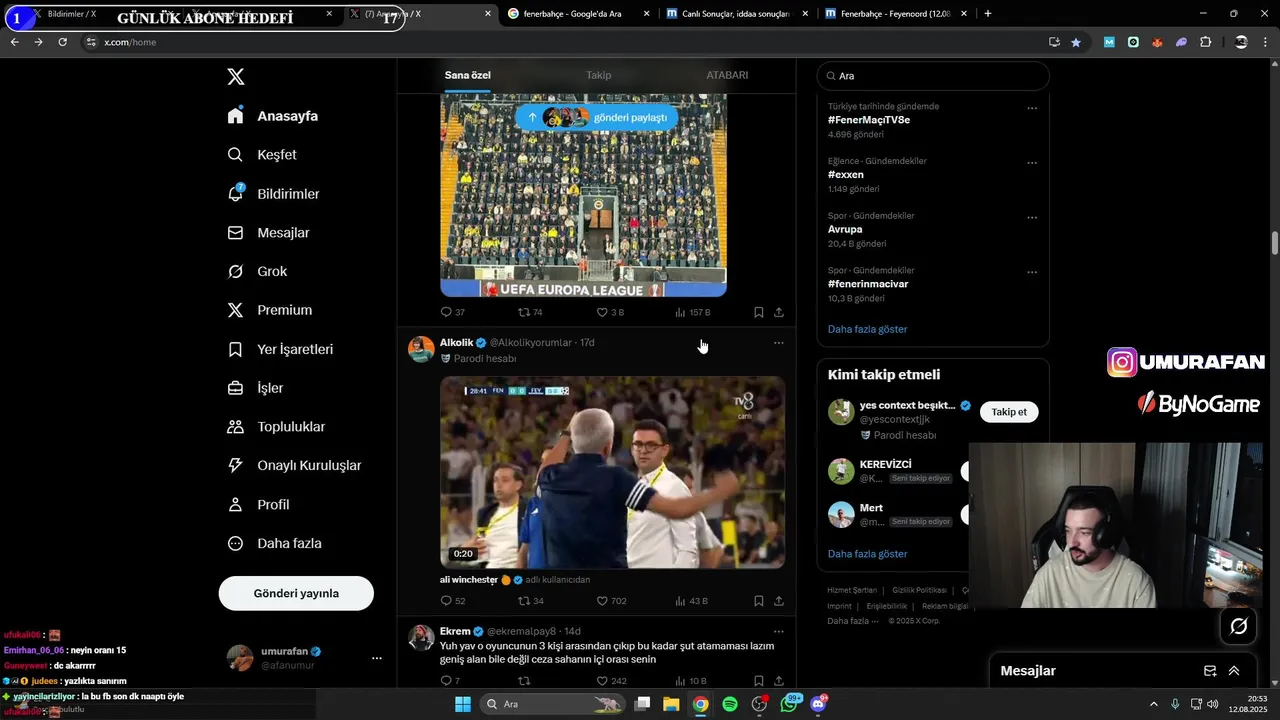1280x720 pixels.
Task: Reply to Alkolik's post
Action: click(x=453, y=601)
